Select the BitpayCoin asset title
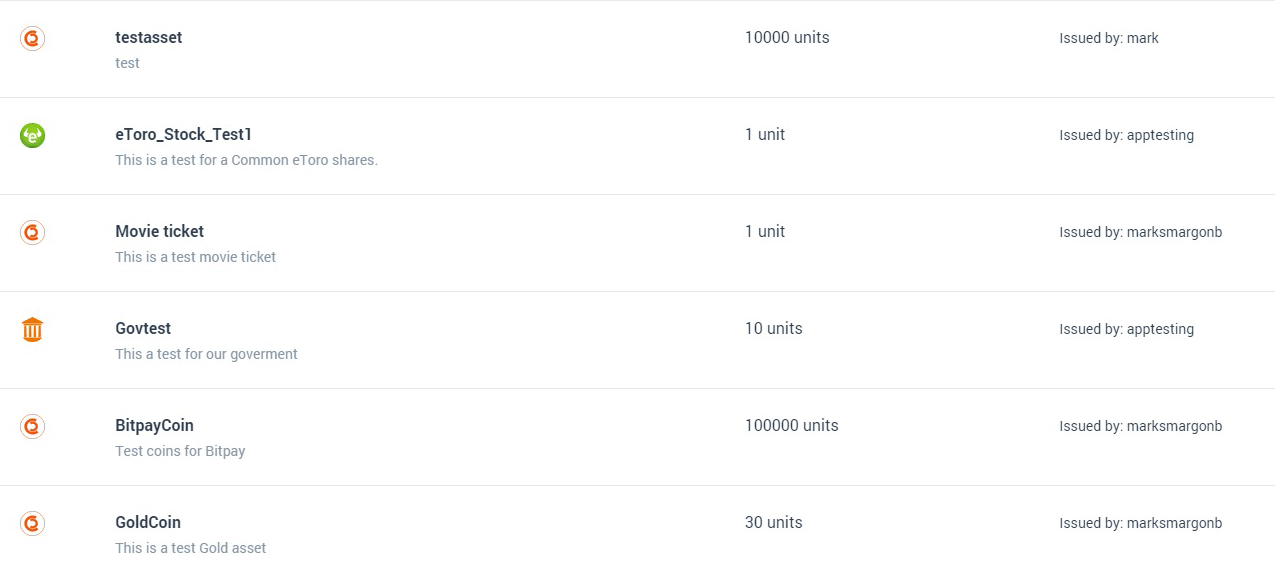Screen dimensions: 1275x582 (x=155, y=426)
